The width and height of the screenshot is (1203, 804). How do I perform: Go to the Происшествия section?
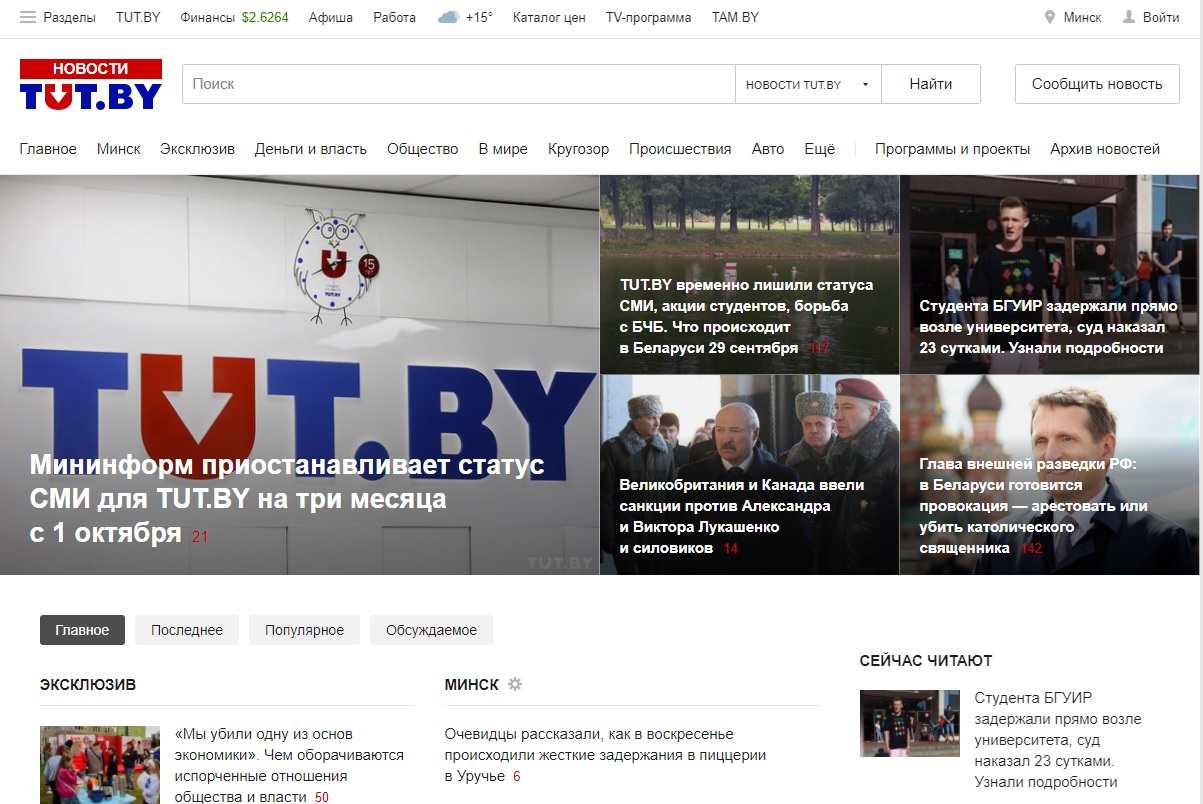(x=680, y=149)
